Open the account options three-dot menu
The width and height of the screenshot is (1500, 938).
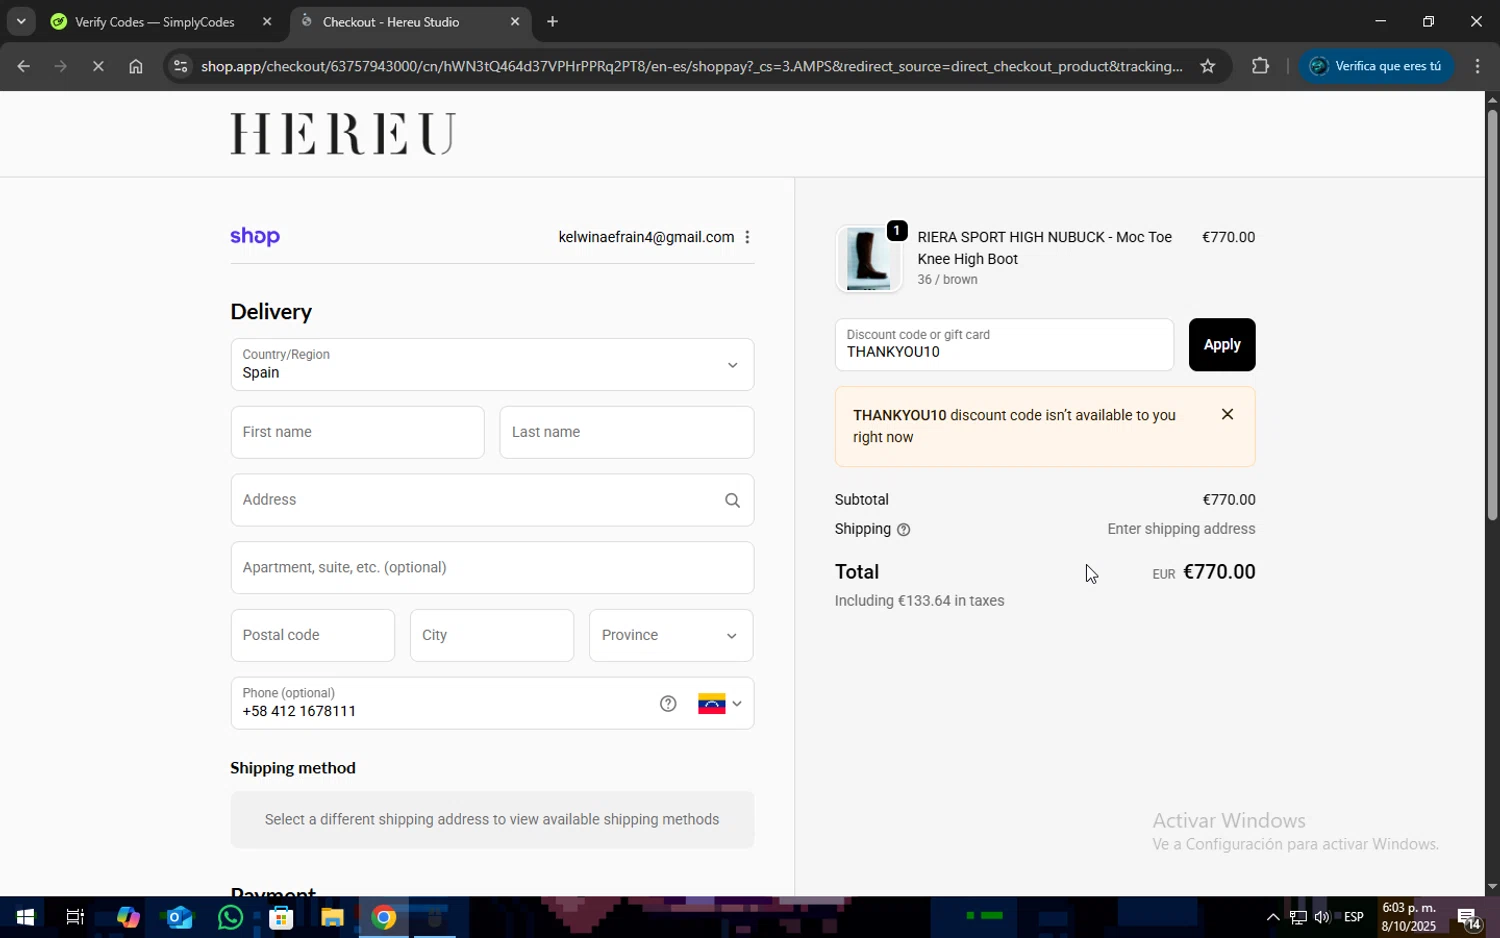pos(747,237)
